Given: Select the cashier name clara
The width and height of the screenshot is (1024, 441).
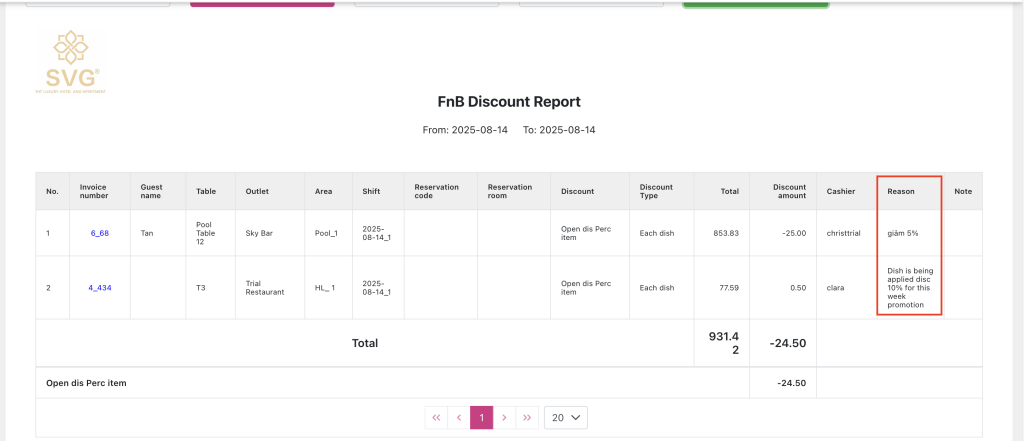Looking at the screenshot, I should click(x=836, y=288).
